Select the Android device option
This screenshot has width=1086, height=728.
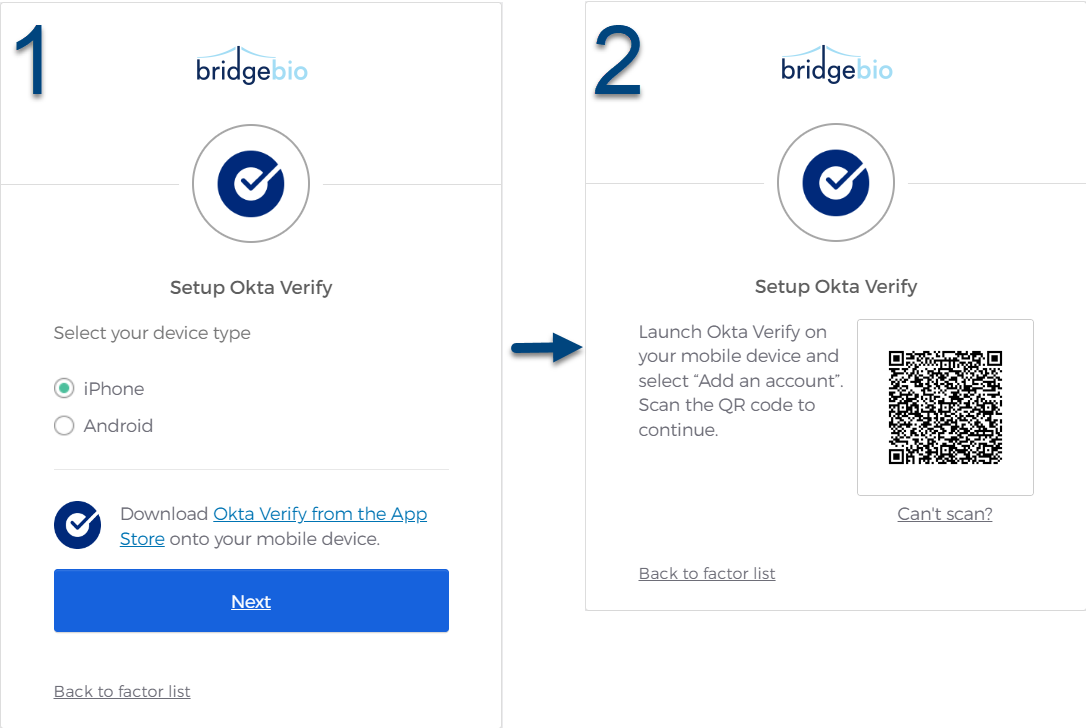click(x=63, y=425)
